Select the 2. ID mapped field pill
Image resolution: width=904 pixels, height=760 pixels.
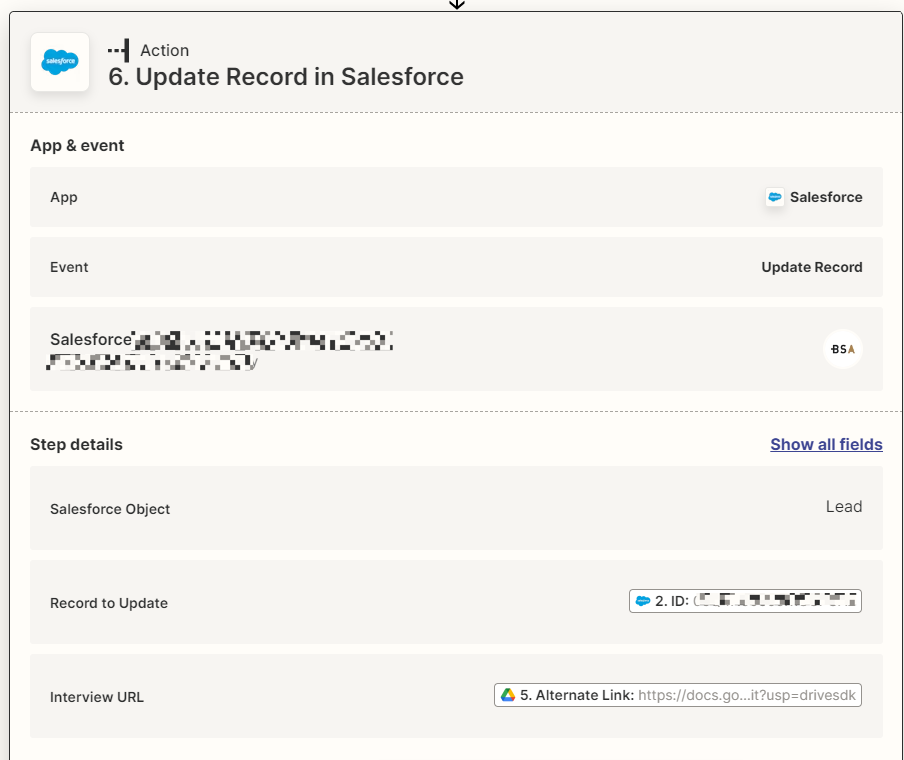point(745,601)
